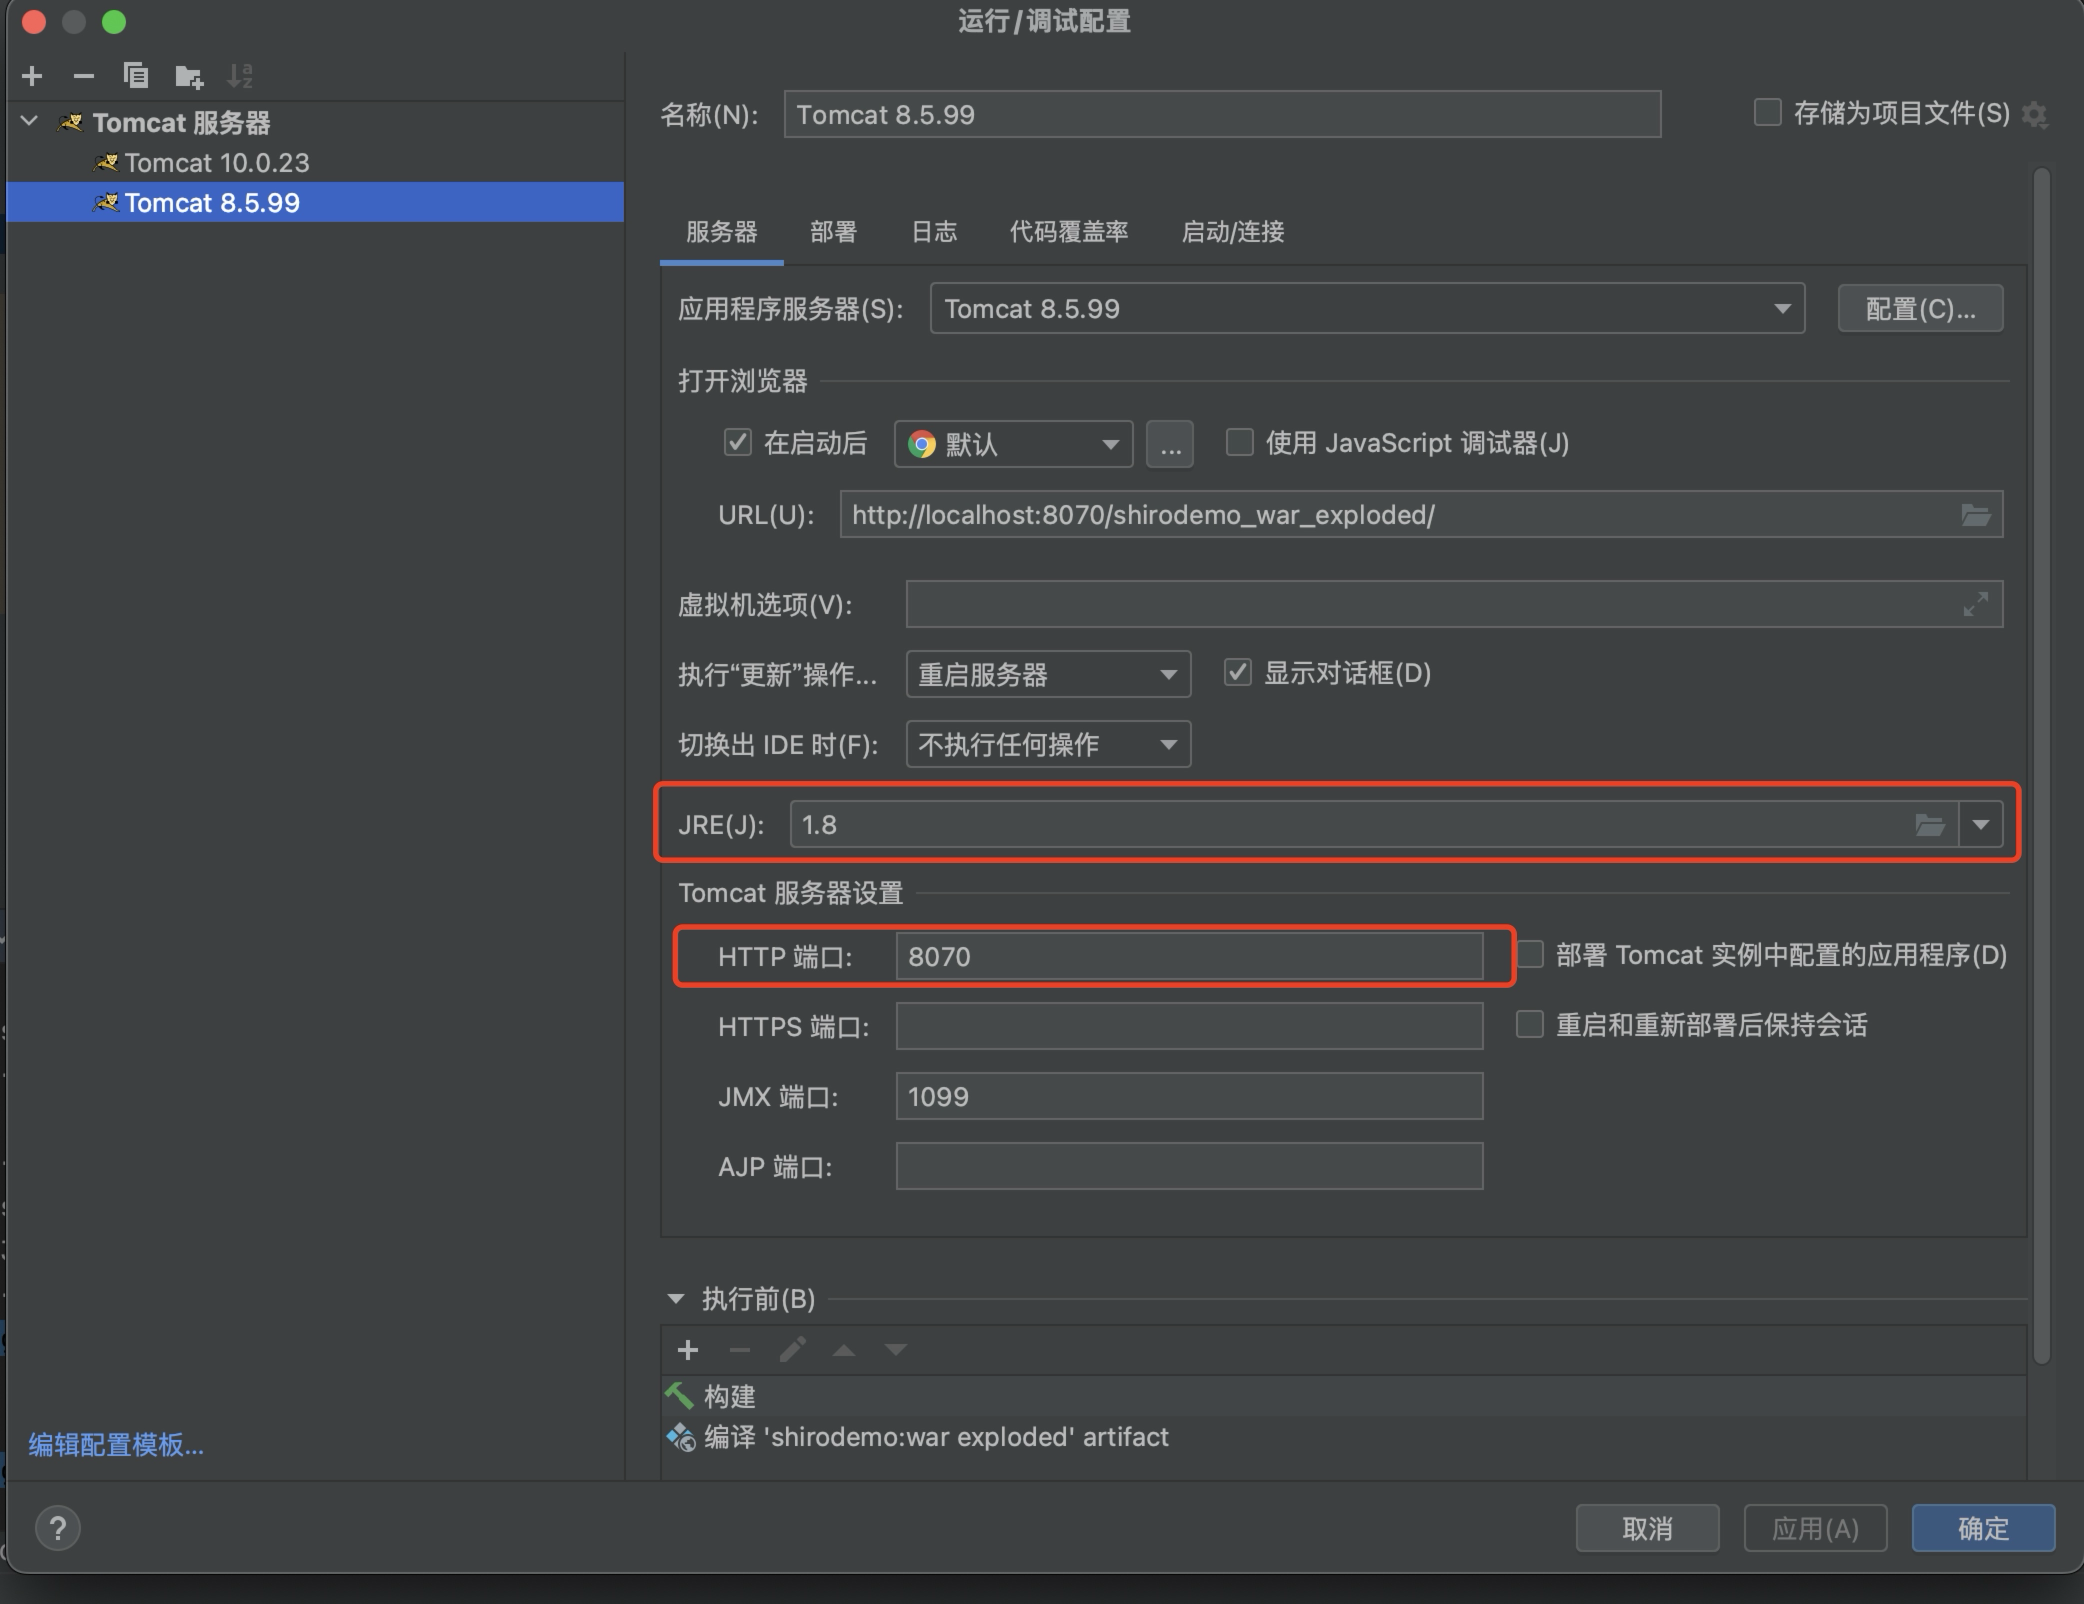Screen dimensions: 2084x1604
Task: Switch to the Server tab
Action: (x=721, y=232)
